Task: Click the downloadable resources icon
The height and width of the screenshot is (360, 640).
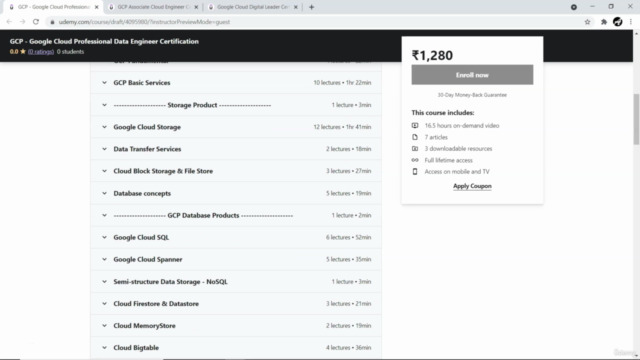Action: pos(415,149)
